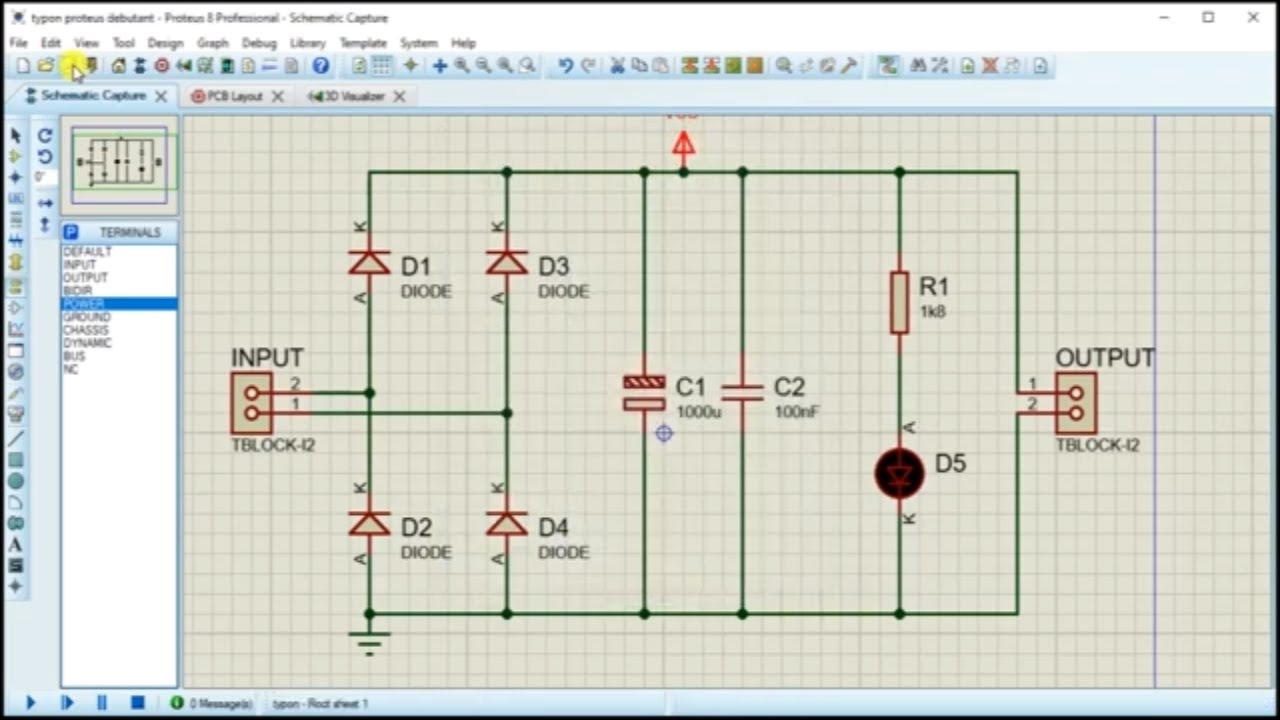This screenshot has width=1280, height=720.
Task: Click the red X Remove Sheet icon
Action: tap(989, 66)
